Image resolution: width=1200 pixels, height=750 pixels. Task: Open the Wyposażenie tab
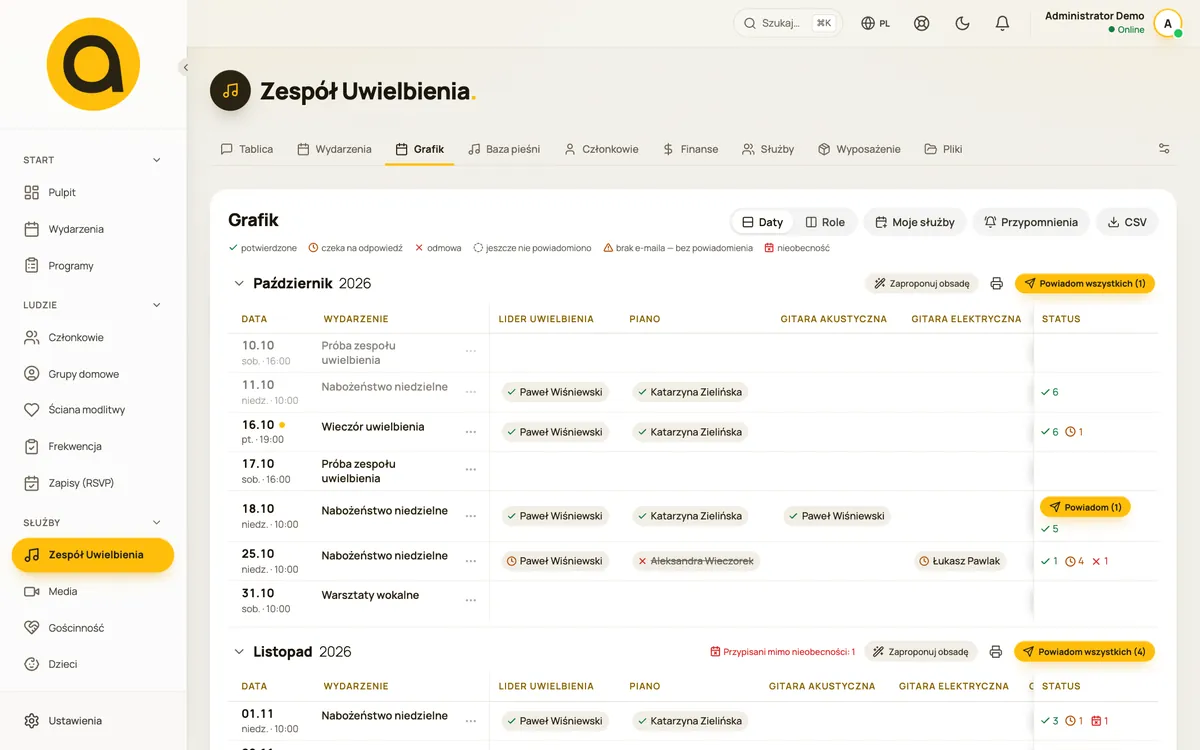pos(859,149)
